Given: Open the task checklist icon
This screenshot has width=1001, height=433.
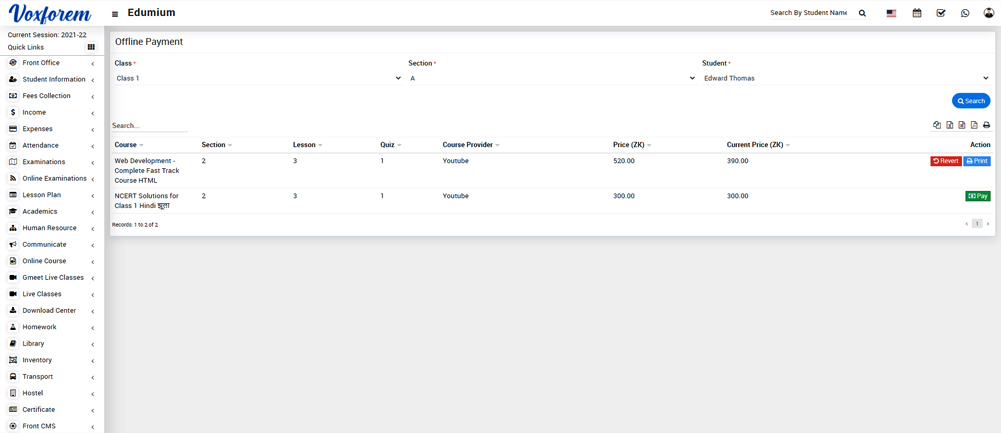Looking at the screenshot, I should (x=940, y=14).
